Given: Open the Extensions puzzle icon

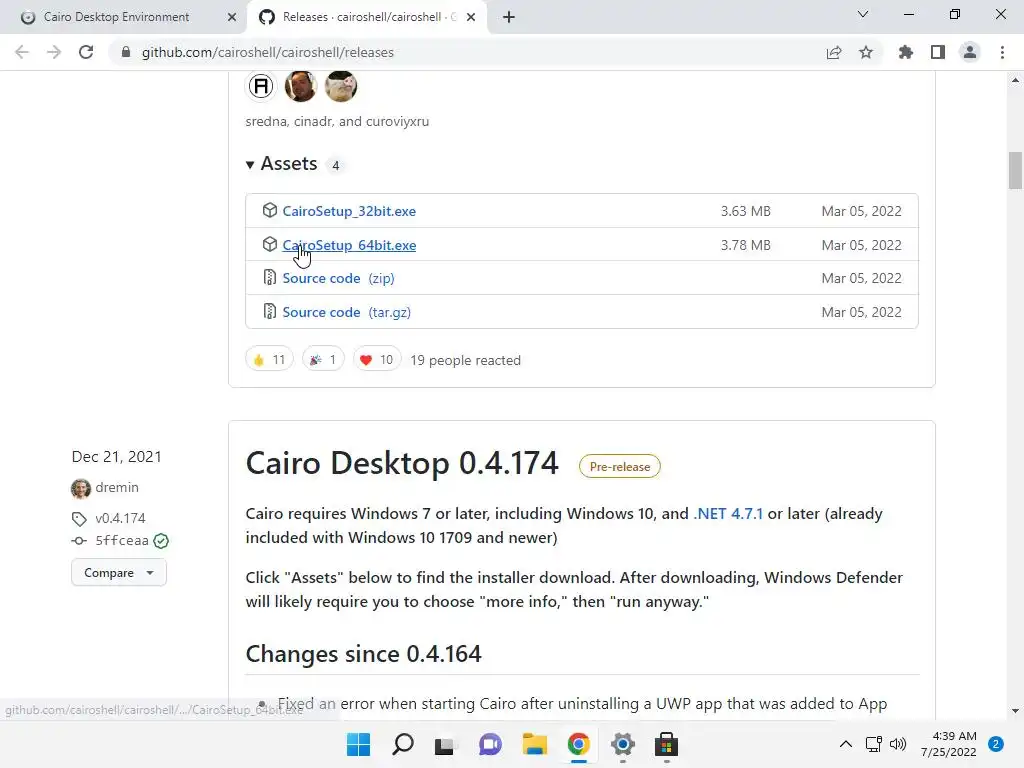Looking at the screenshot, I should click(905, 52).
